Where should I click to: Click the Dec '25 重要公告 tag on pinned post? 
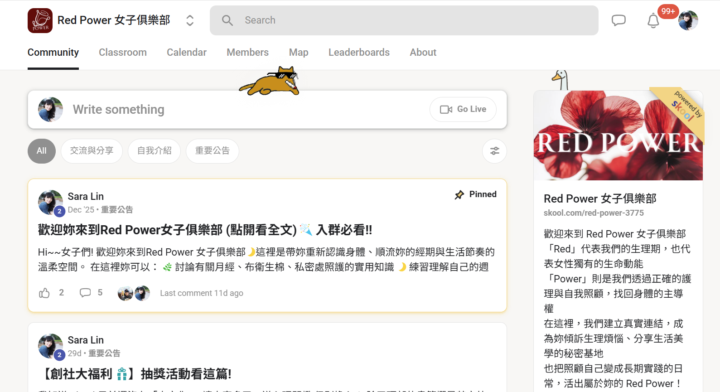click(x=117, y=210)
